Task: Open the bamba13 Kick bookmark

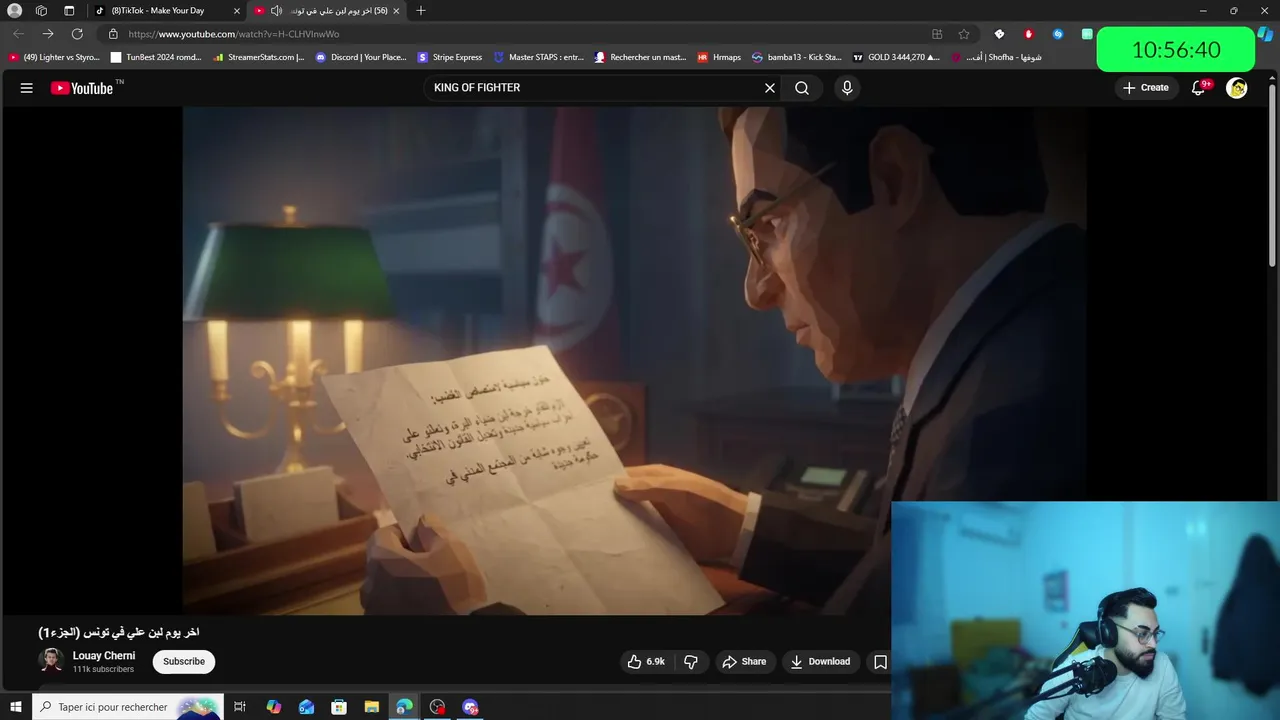Action: [797, 57]
